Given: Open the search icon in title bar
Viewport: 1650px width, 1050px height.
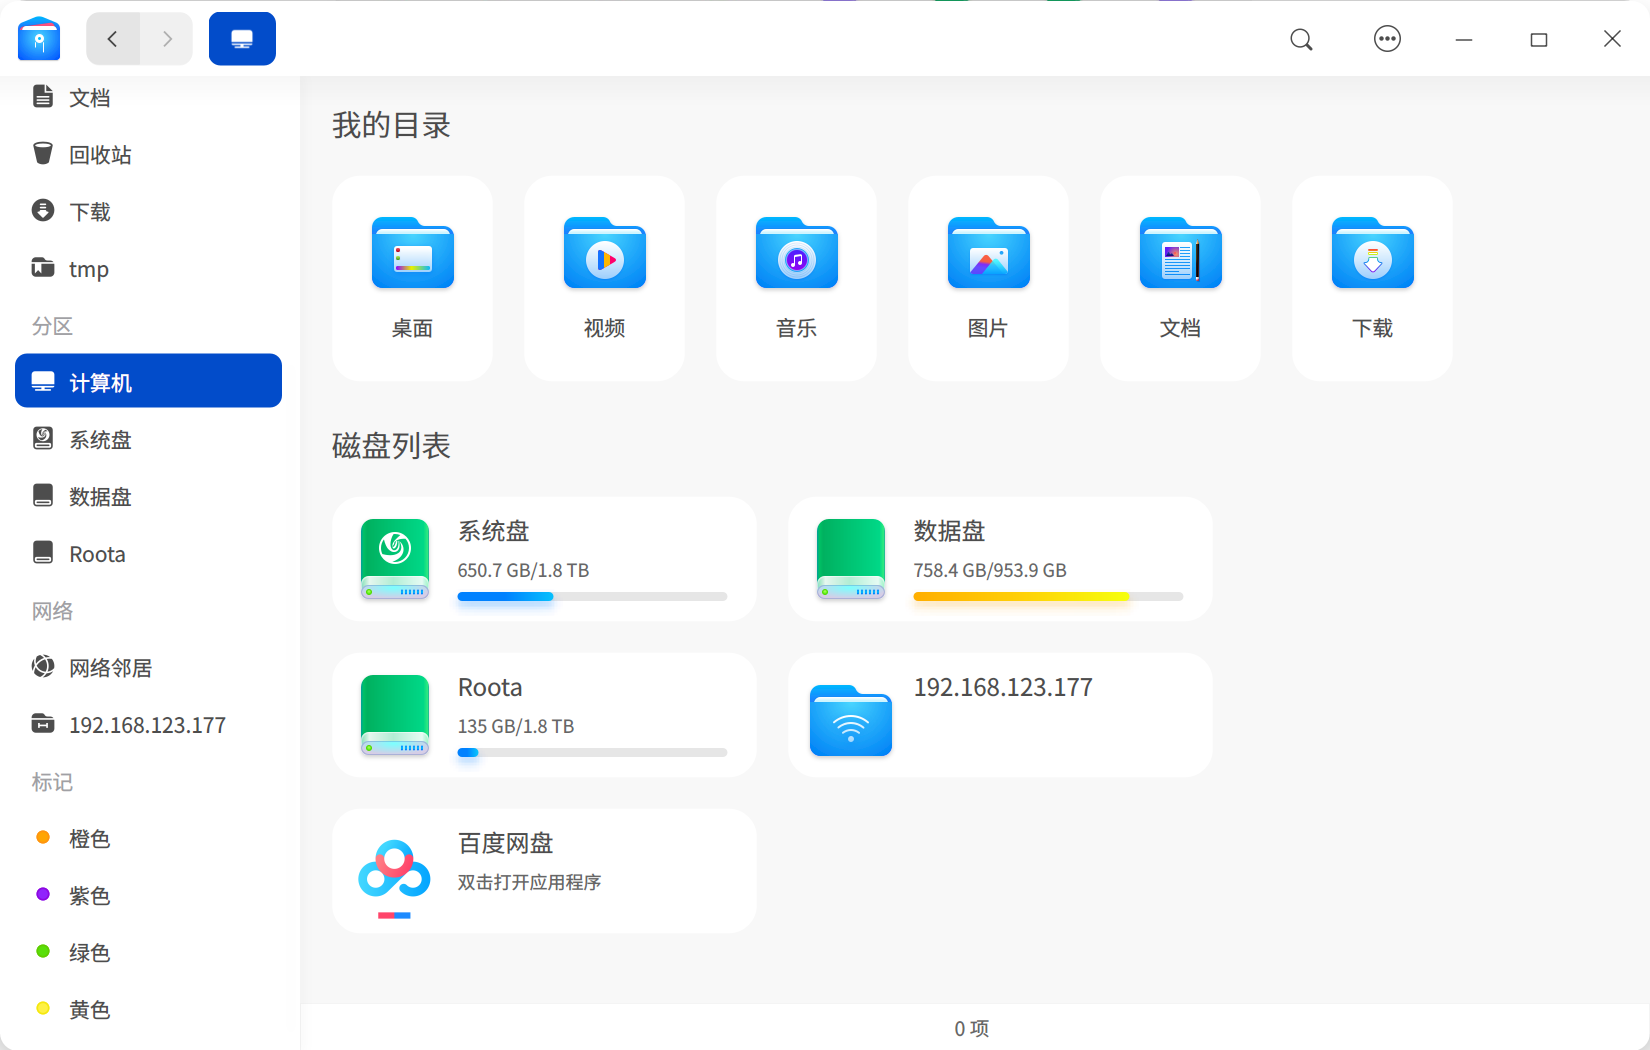Looking at the screenshot, I should (1301, 39).
